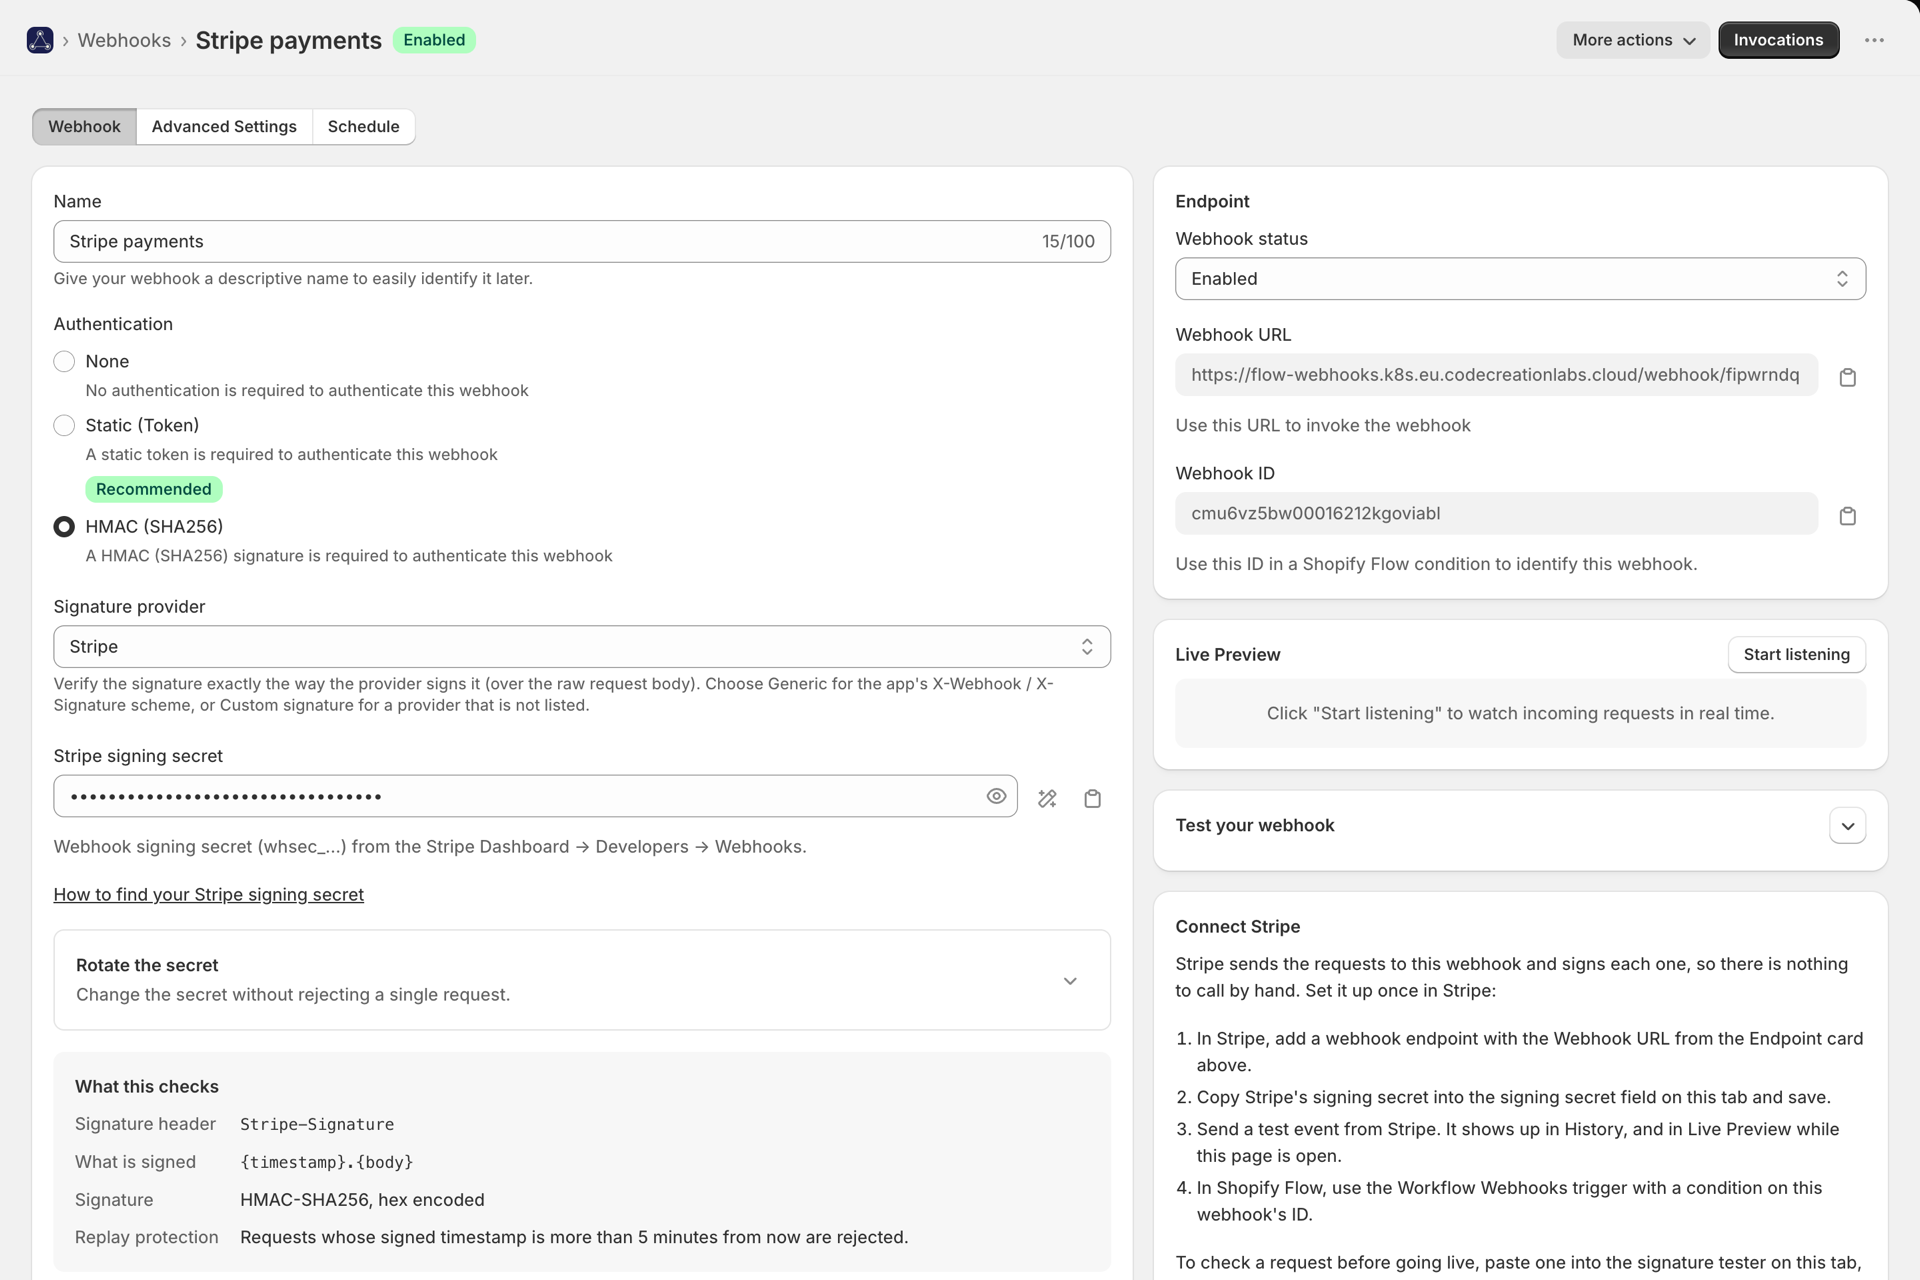
Task: Copy the Webhook URL with clipboard icon
Action: [x=1847, y=377]
